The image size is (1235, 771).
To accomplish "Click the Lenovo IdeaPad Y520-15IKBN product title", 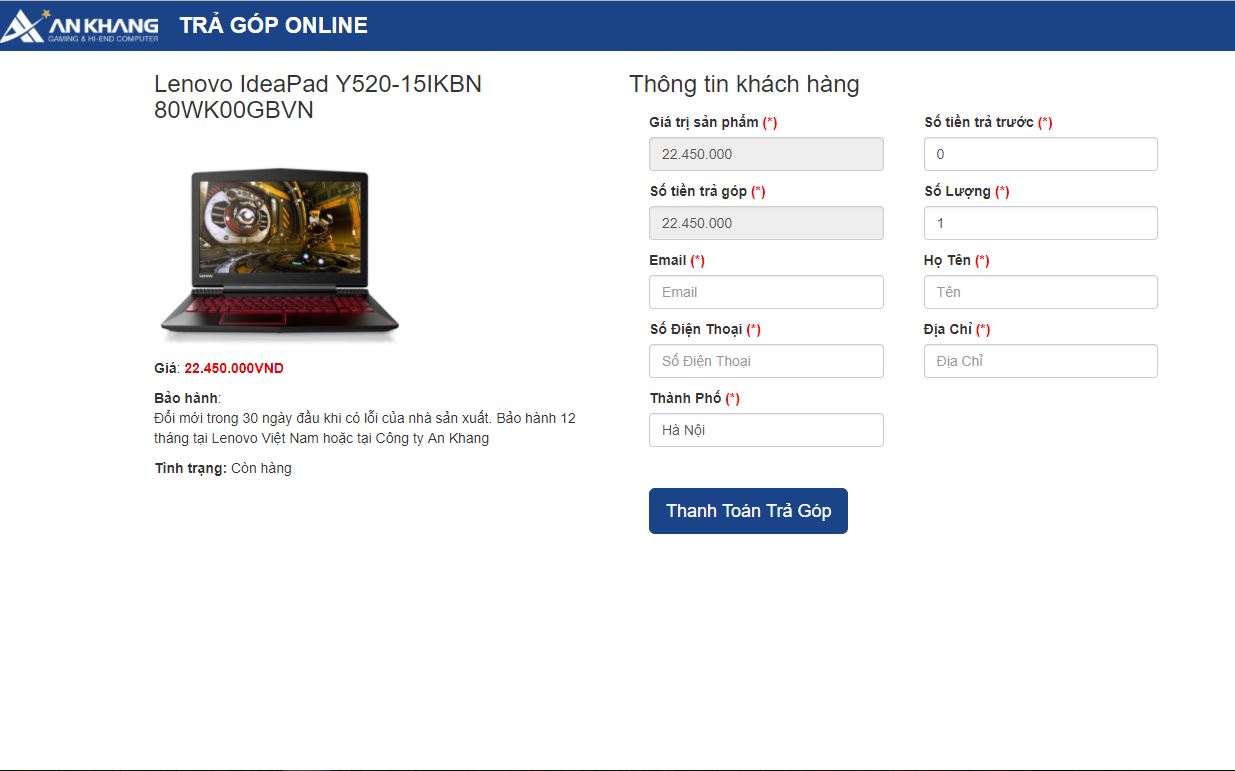I will tap(318, 97).
